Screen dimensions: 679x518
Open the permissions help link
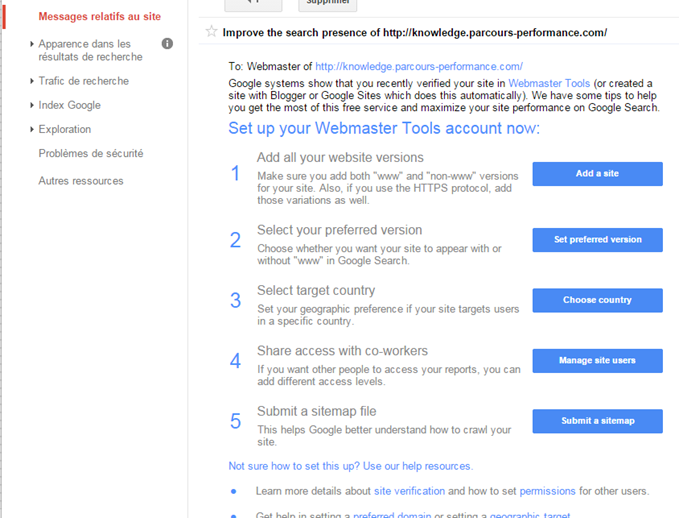(547, 491)
